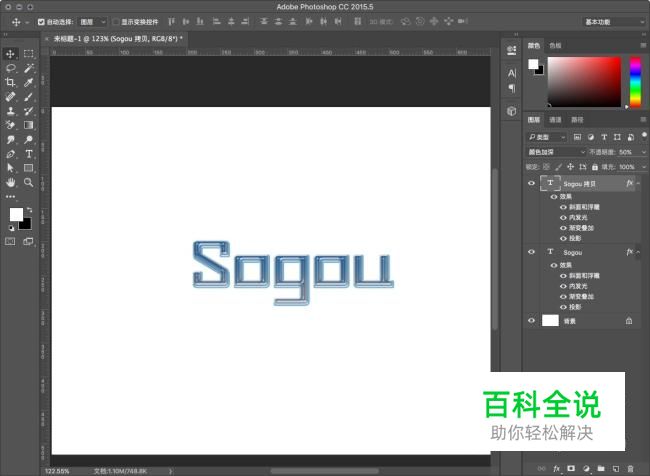
Task: Select the Magic Wand tool
Action: pyautogui.click(x=28, y=68)
